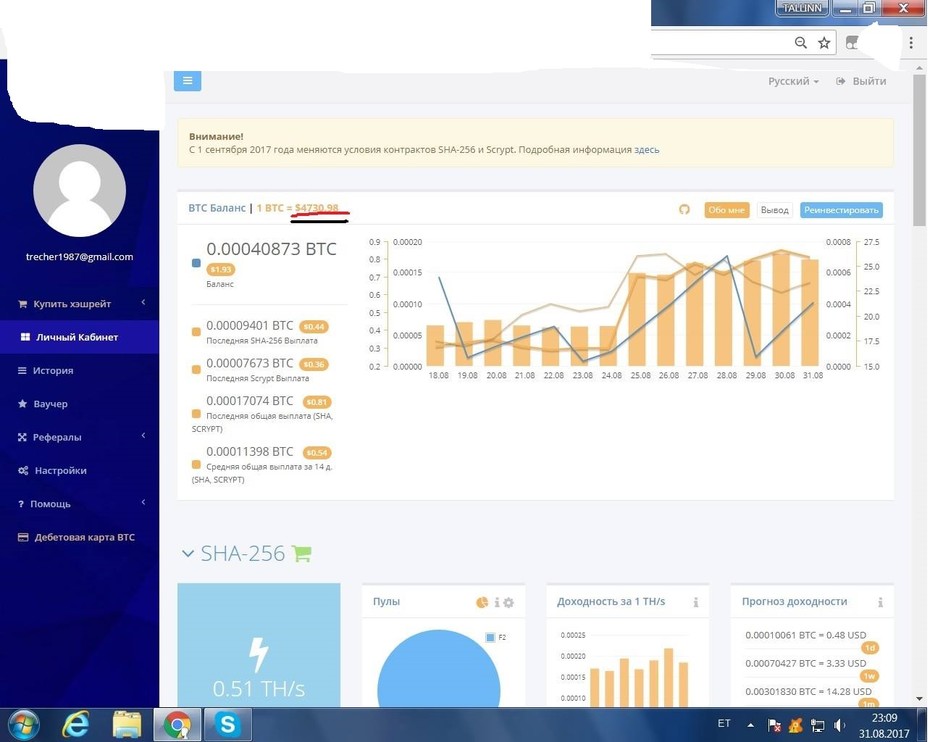The height and width of the screenshot is (742, 930).
Task: Switch to Chrome in the taskbar
Action: (177, 724)
